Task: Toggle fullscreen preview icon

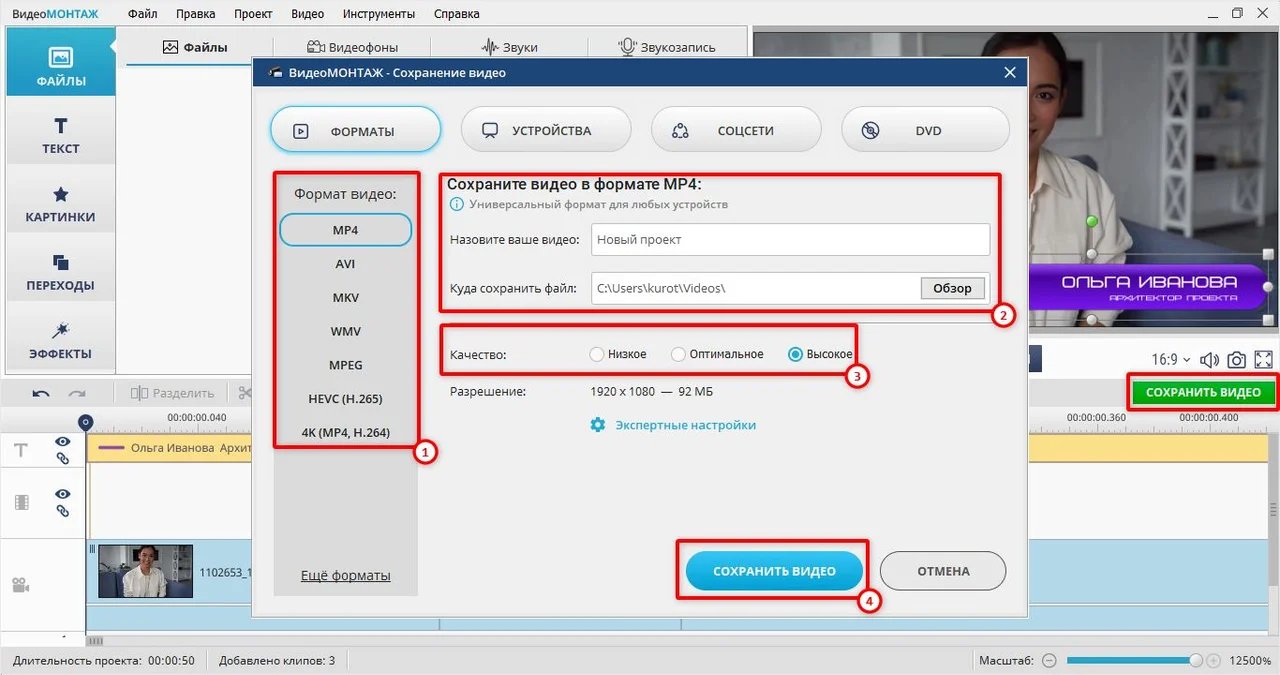Action: 1264,360
